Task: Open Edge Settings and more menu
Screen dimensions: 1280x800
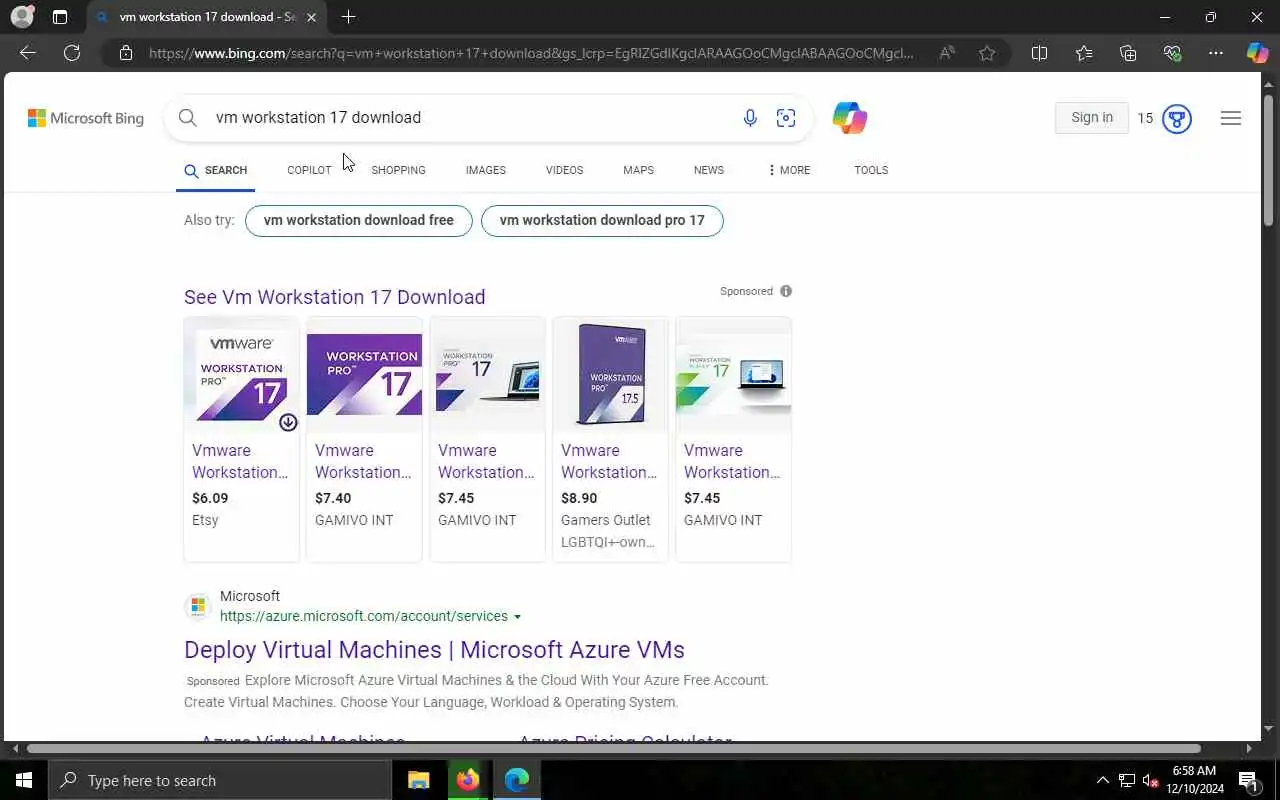Action: (x=1216, y=53)
